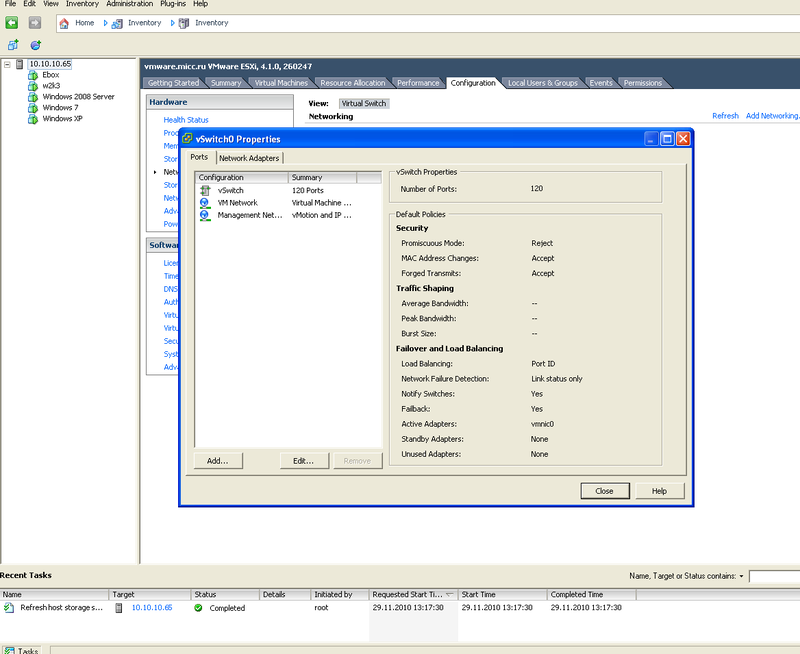Click the Refresh link in Networking

(725, 116)
